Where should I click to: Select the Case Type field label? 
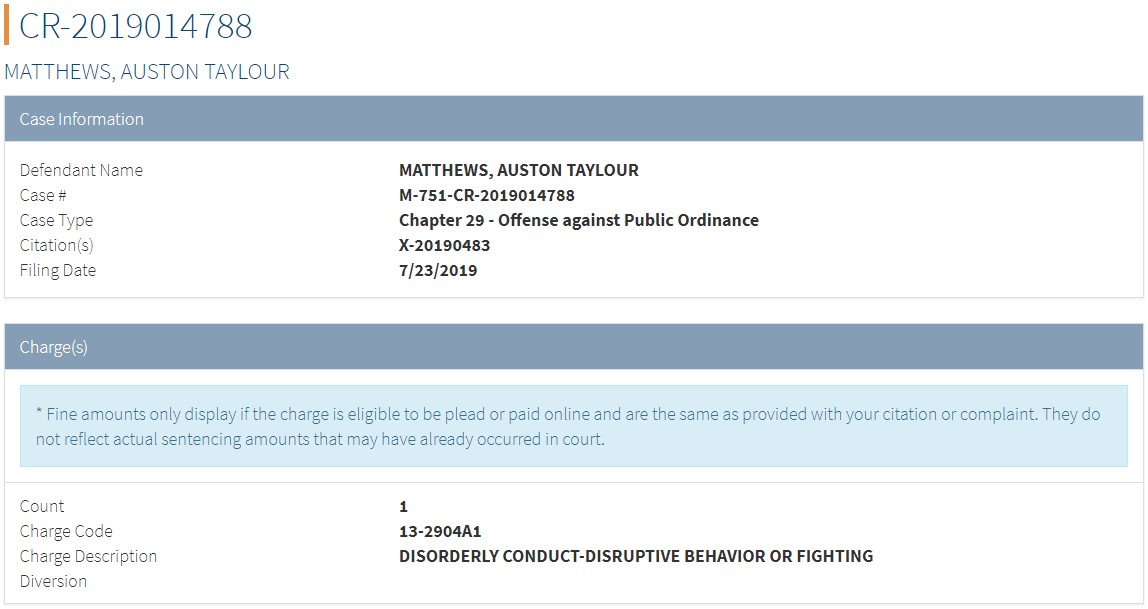pos(56,220)
